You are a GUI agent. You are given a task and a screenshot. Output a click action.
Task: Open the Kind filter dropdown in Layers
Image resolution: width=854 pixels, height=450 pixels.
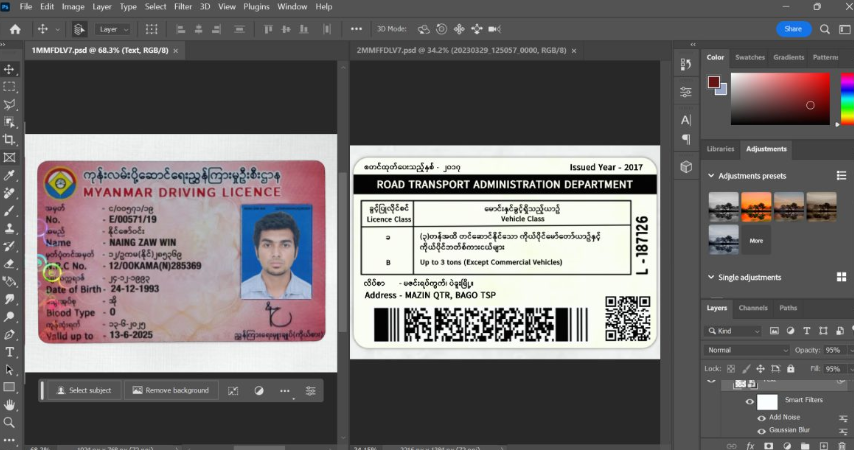click(x=733, y=331)
